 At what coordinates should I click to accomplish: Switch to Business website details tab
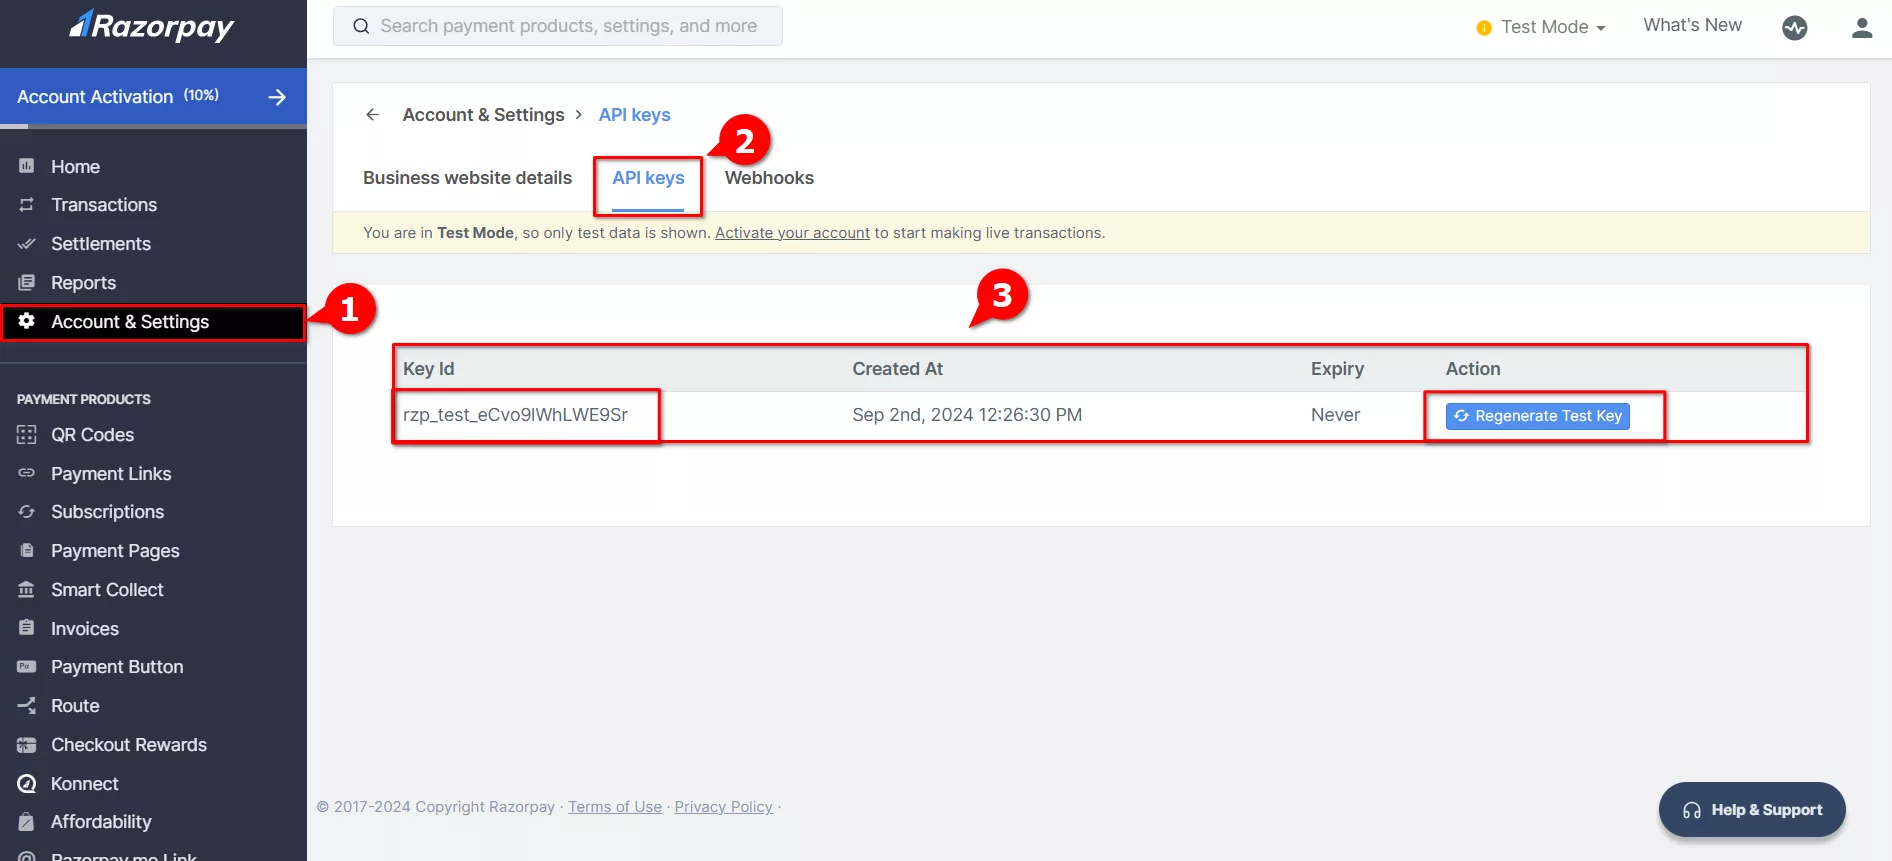click(x=467, y=178)
